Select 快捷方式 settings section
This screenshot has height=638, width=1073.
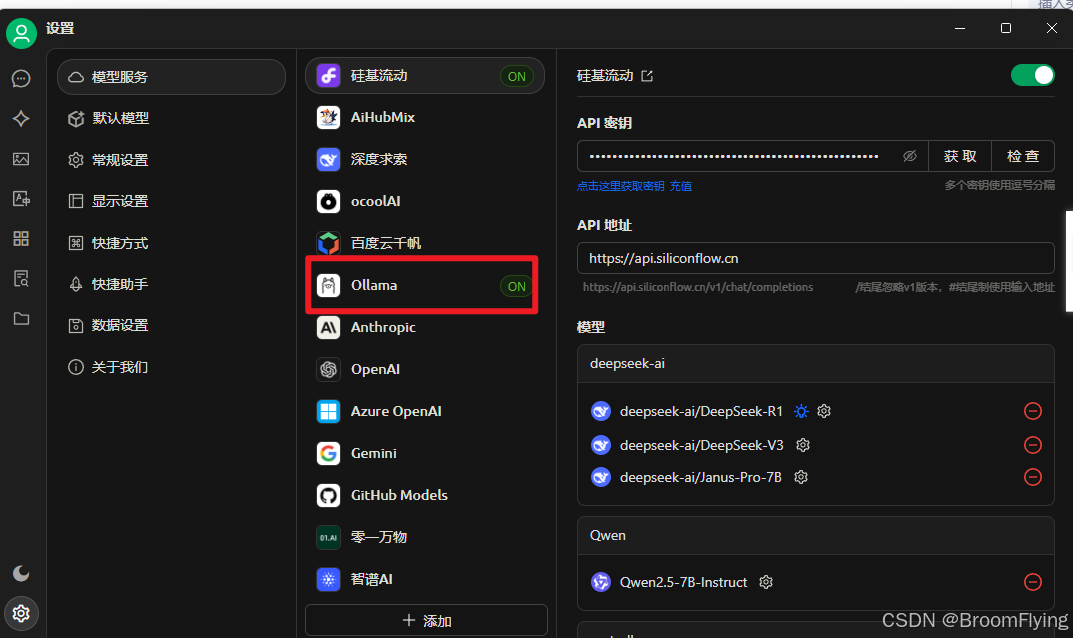click(x=171, y=242)
